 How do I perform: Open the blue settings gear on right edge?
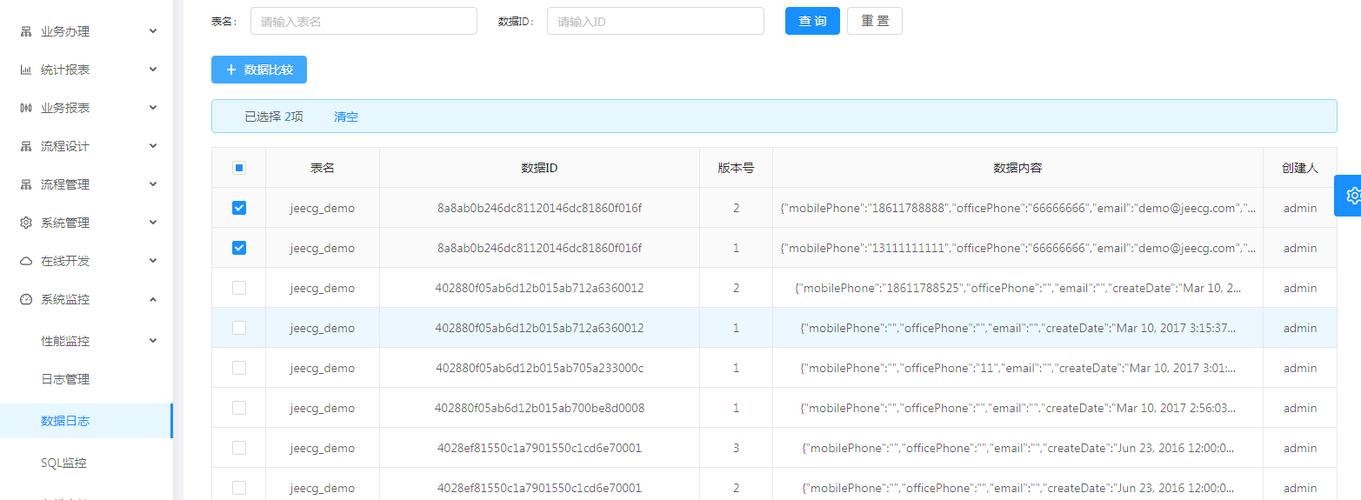tap(1352, 195)
